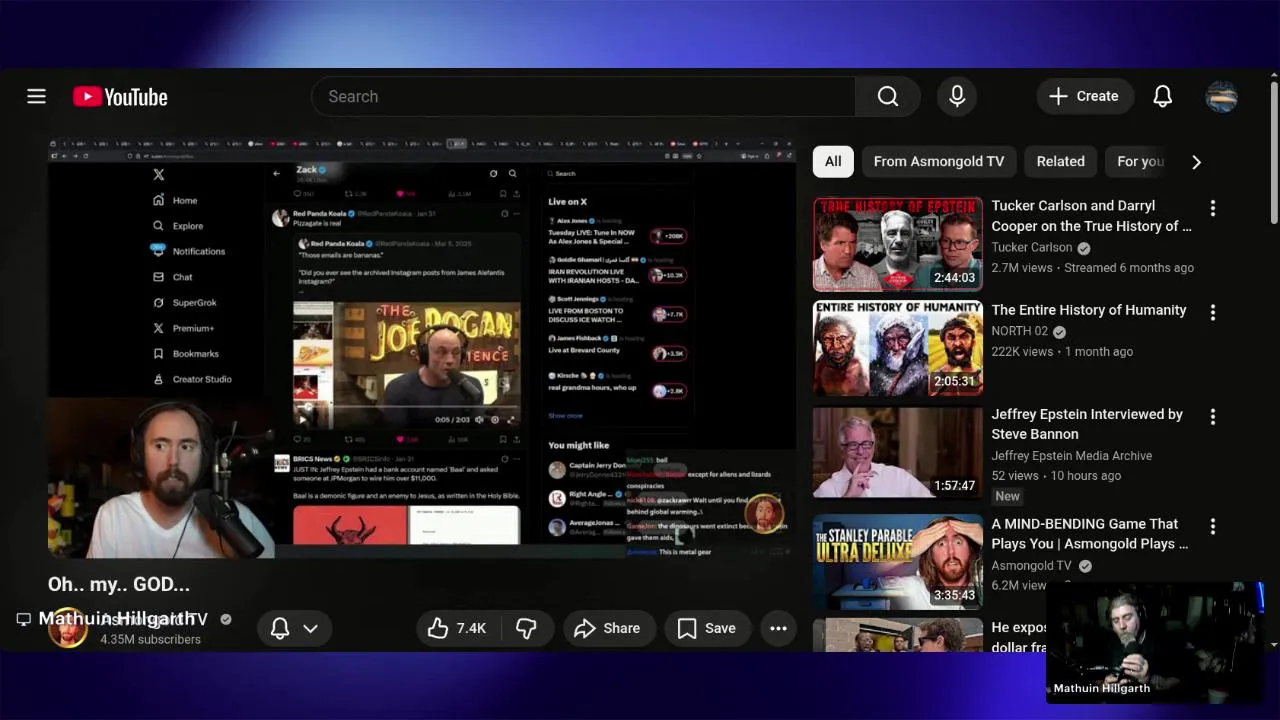The height and width of the screenshot is (720, 1280).
Task: Show more chips with right arrow
Action: [1196, 161]
